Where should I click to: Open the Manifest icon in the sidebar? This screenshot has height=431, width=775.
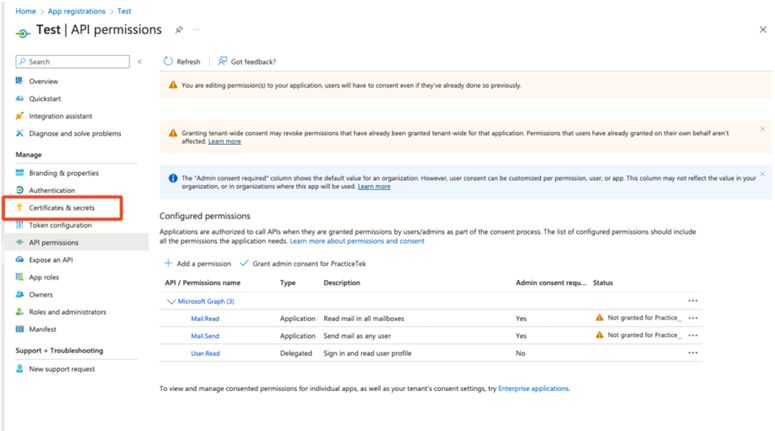click(x=19, y=329)
